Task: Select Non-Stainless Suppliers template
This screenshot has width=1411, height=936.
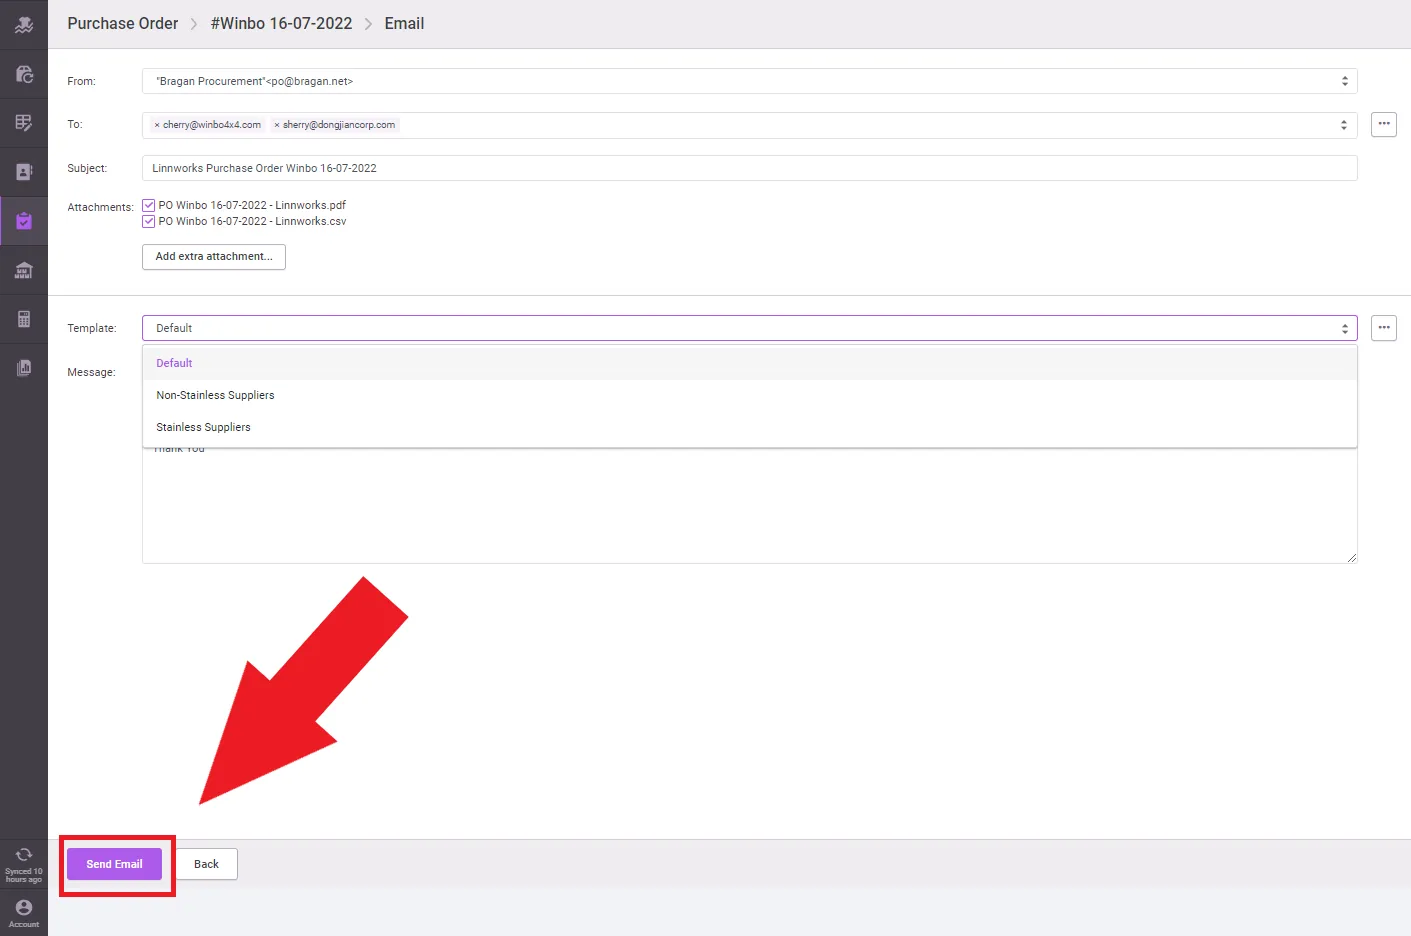Action: point(749,395)
